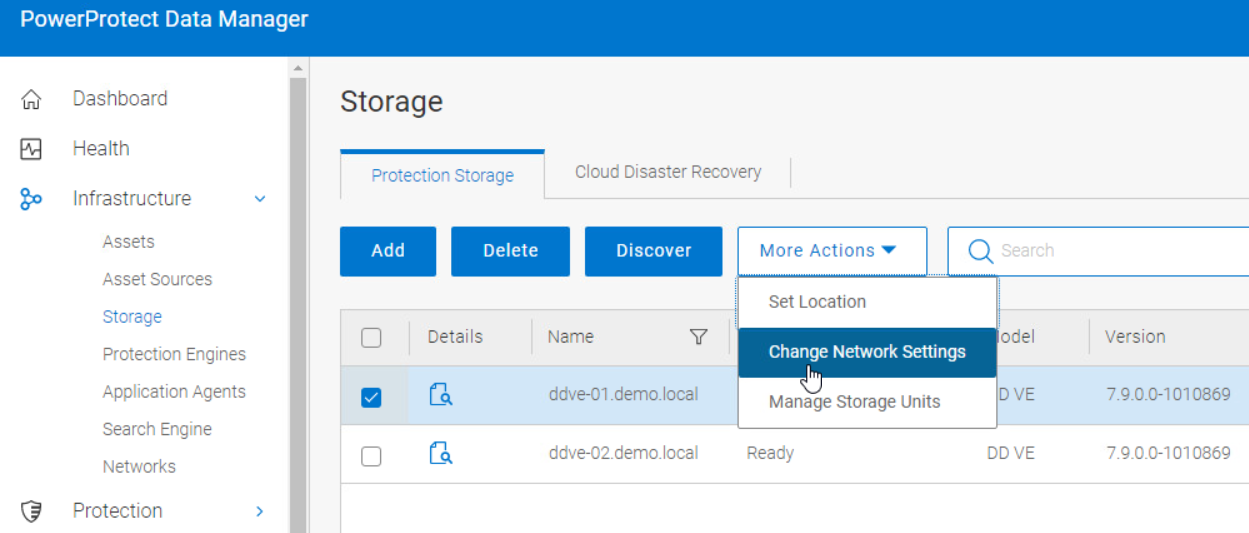The height and width of the screenshot is (533, 1249).
Task: Click the sidebar vertical scrollbar
Action: [x=297, y=300]
